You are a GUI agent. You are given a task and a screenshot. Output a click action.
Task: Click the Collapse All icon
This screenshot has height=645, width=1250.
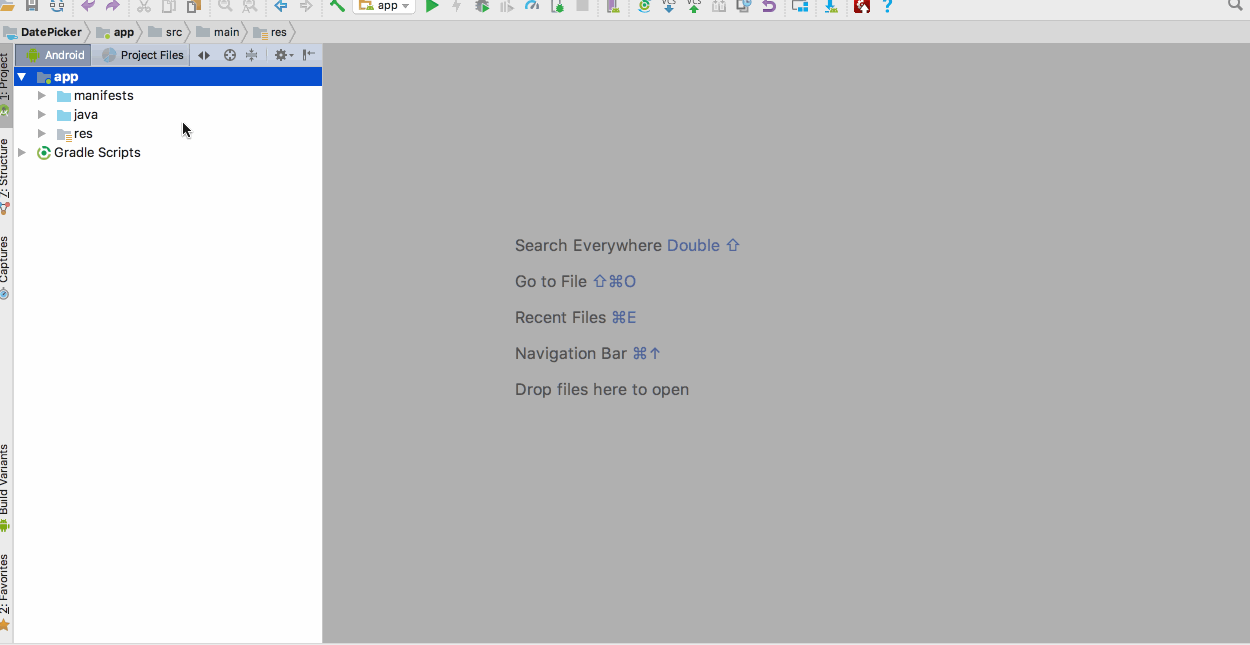pos(252,55)
